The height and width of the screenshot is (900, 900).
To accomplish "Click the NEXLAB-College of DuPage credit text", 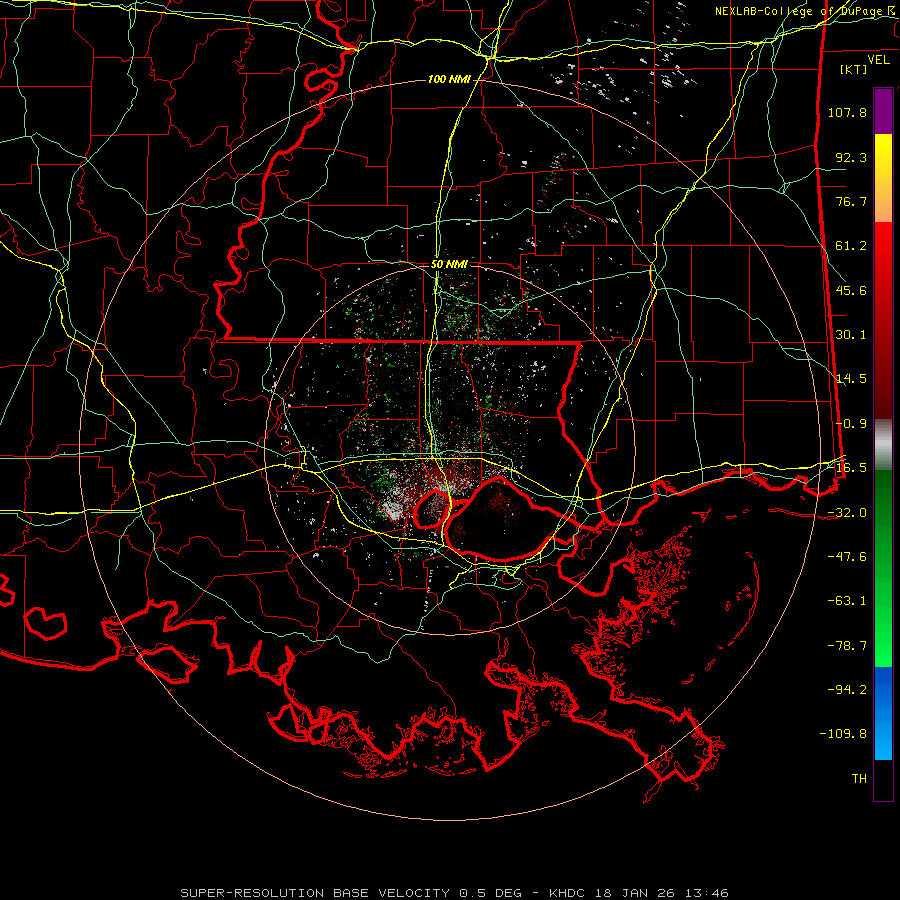I will tap(804, 11).
